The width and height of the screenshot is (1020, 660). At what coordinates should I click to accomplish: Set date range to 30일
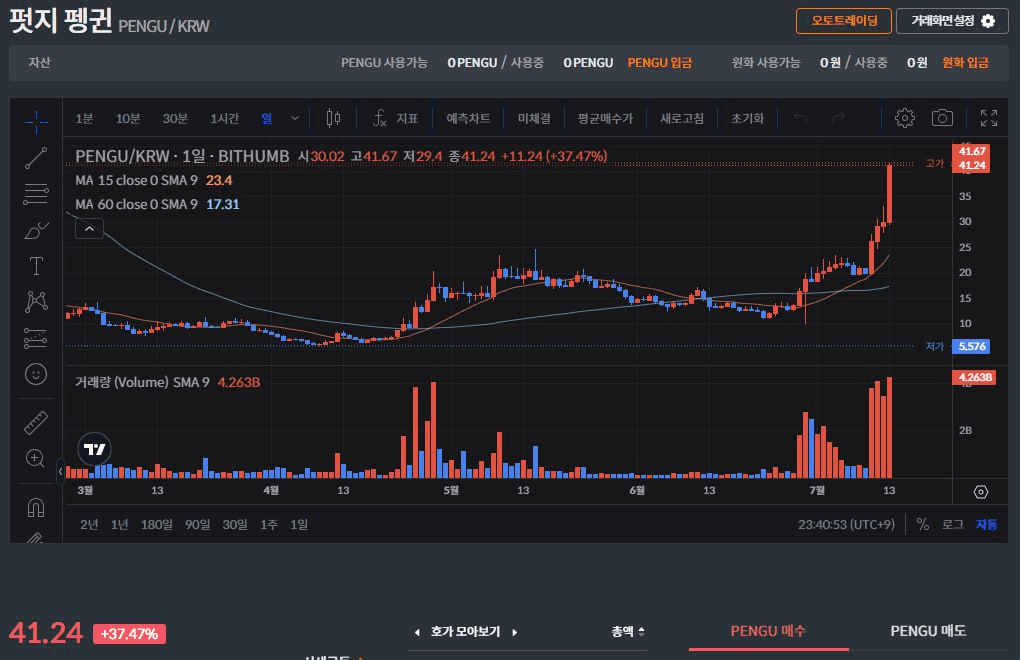coord(235,524)
